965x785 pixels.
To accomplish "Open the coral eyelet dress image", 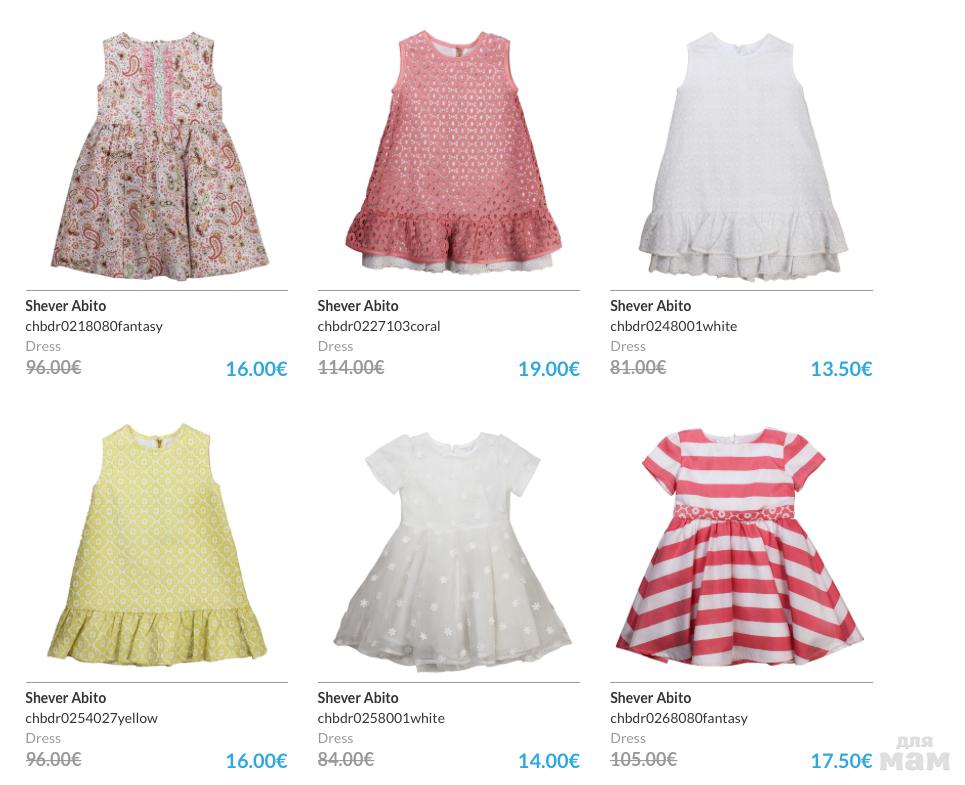I will pyautogui.click(x=454, y=152).
